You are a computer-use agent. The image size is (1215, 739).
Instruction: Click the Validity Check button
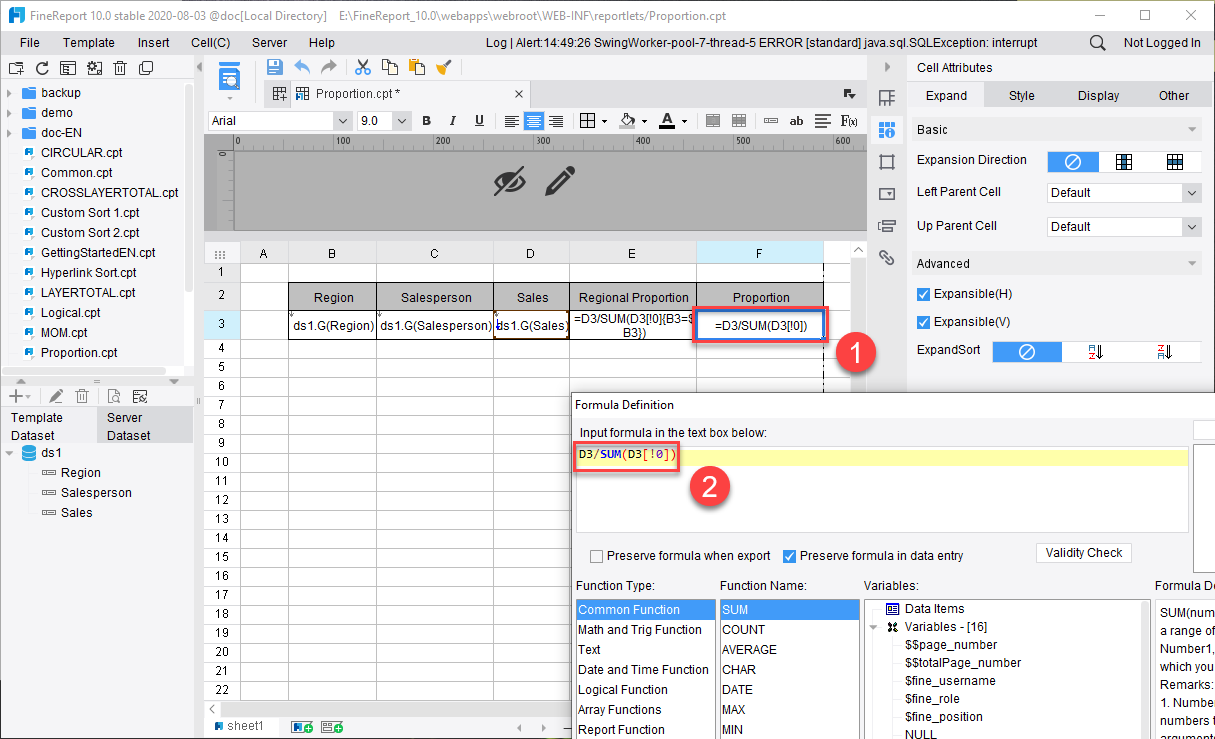pyautogui.click(x=1083, y=553)
